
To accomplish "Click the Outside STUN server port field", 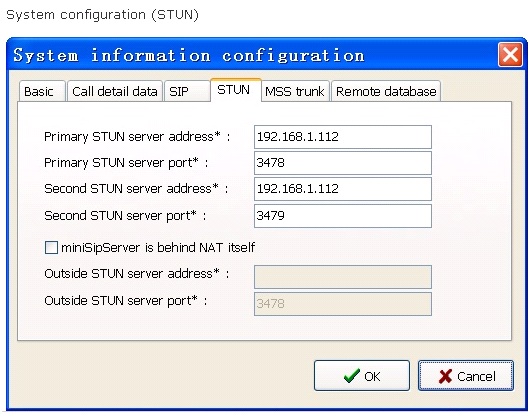I will (x=343, y=304).
